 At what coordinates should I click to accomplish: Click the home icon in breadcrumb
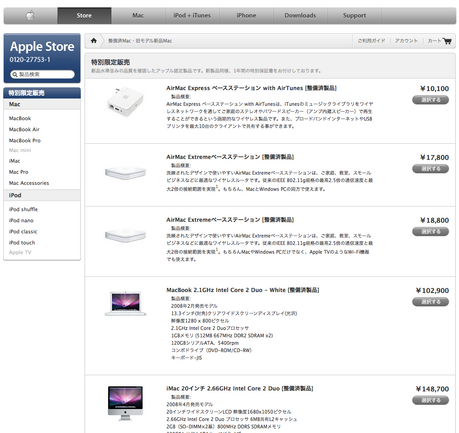(x=94, y=41)
